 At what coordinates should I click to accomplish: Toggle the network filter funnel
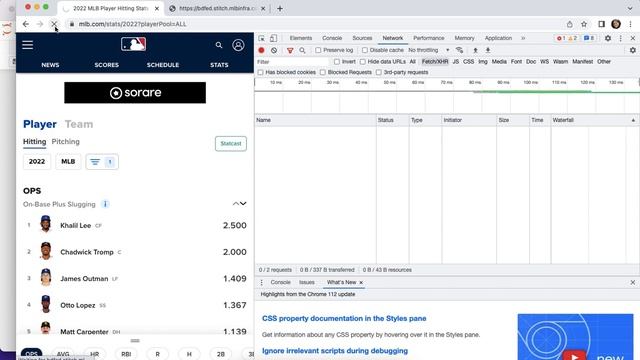290,50
